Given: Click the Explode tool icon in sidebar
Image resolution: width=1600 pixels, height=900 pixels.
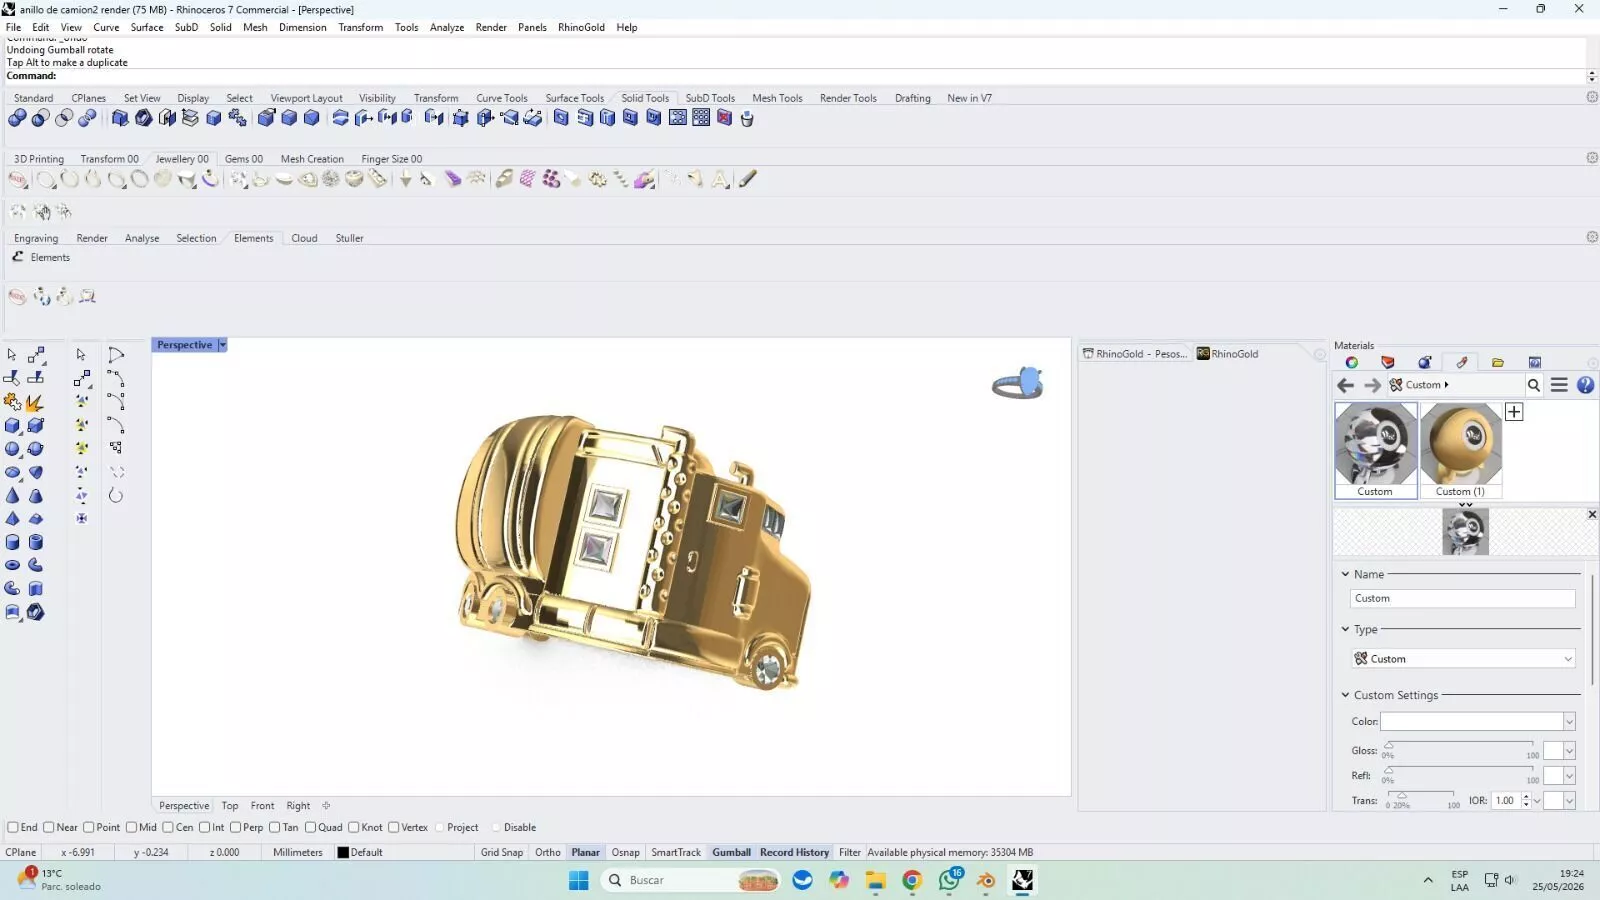Looking at the screenshot, I should point(35,402).
